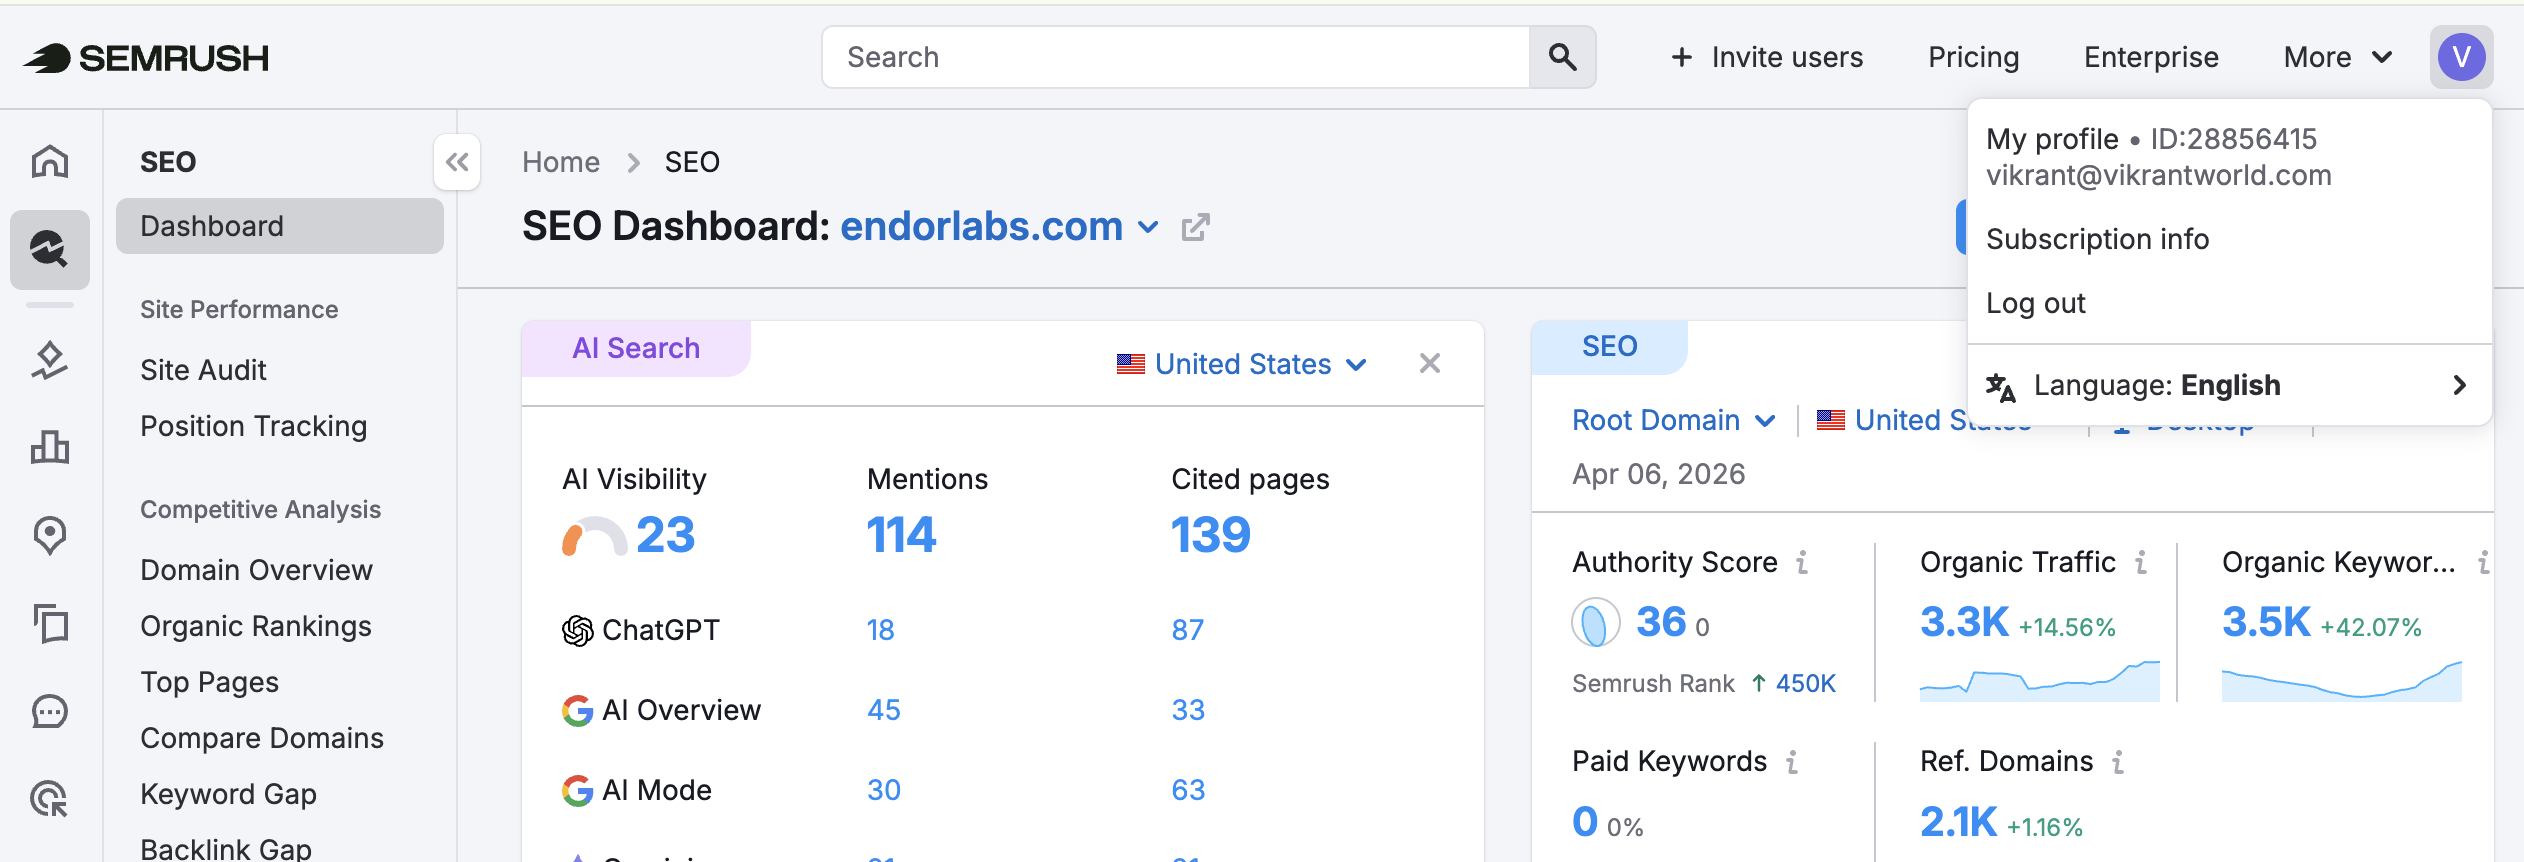This screenshot has width=2524, height=862.
Task: Open the Social chat bubble toolkit icon
Action: [50, 711]
